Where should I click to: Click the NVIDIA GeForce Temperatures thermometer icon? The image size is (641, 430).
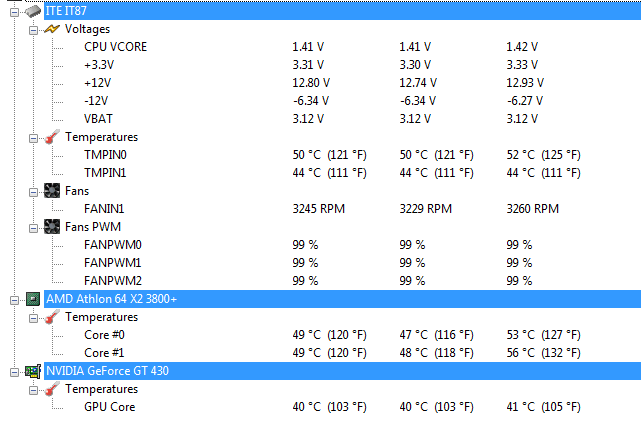(52, 389)
